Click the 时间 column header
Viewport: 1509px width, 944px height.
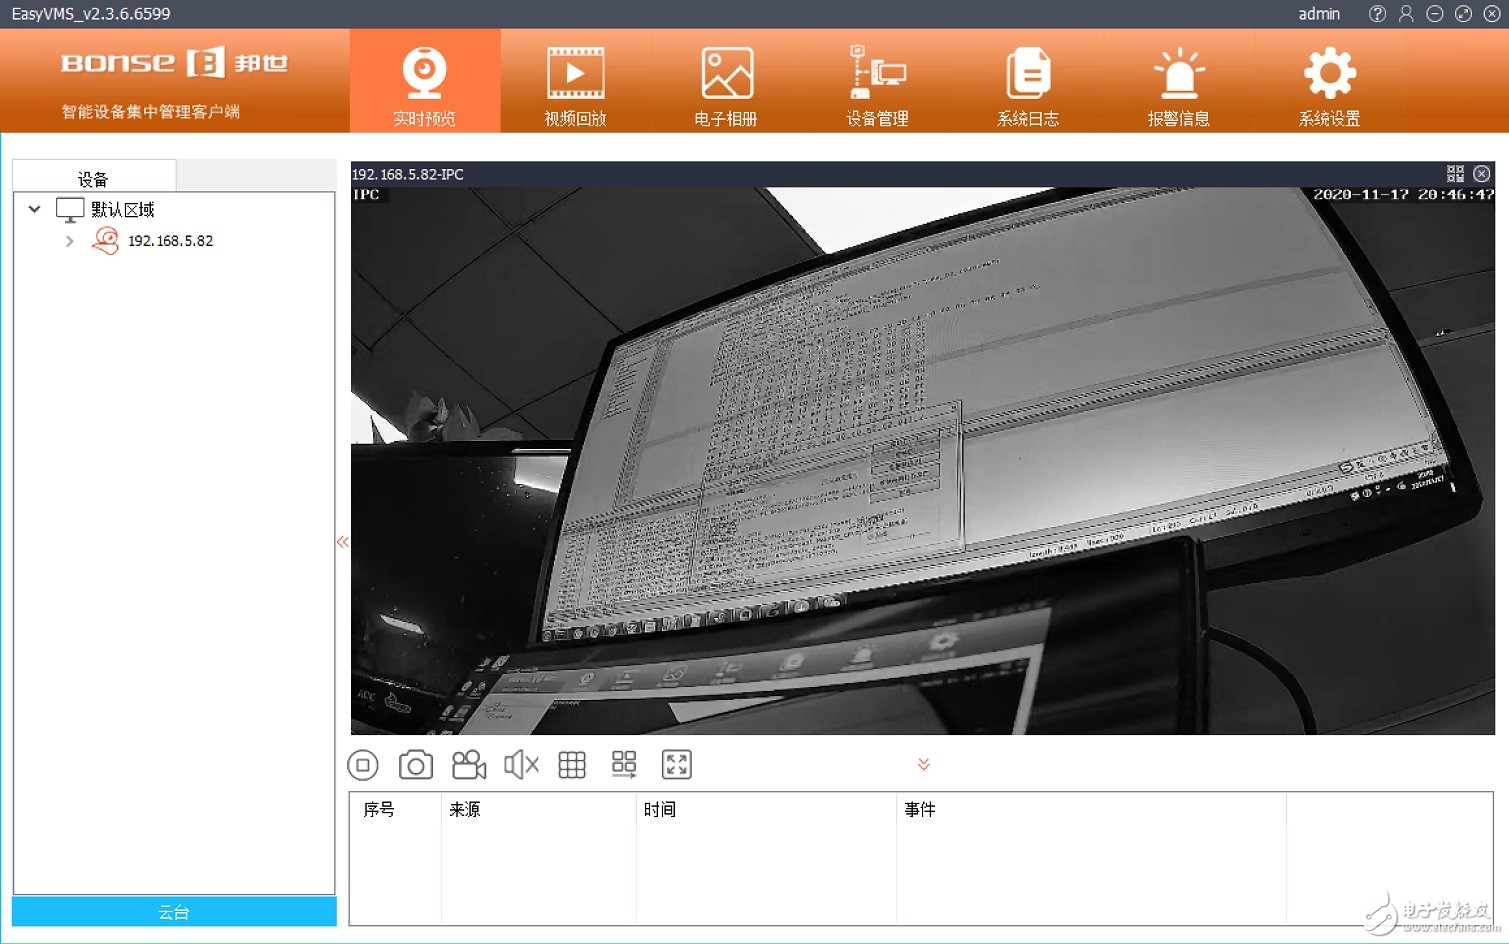[x=660, y=809]
